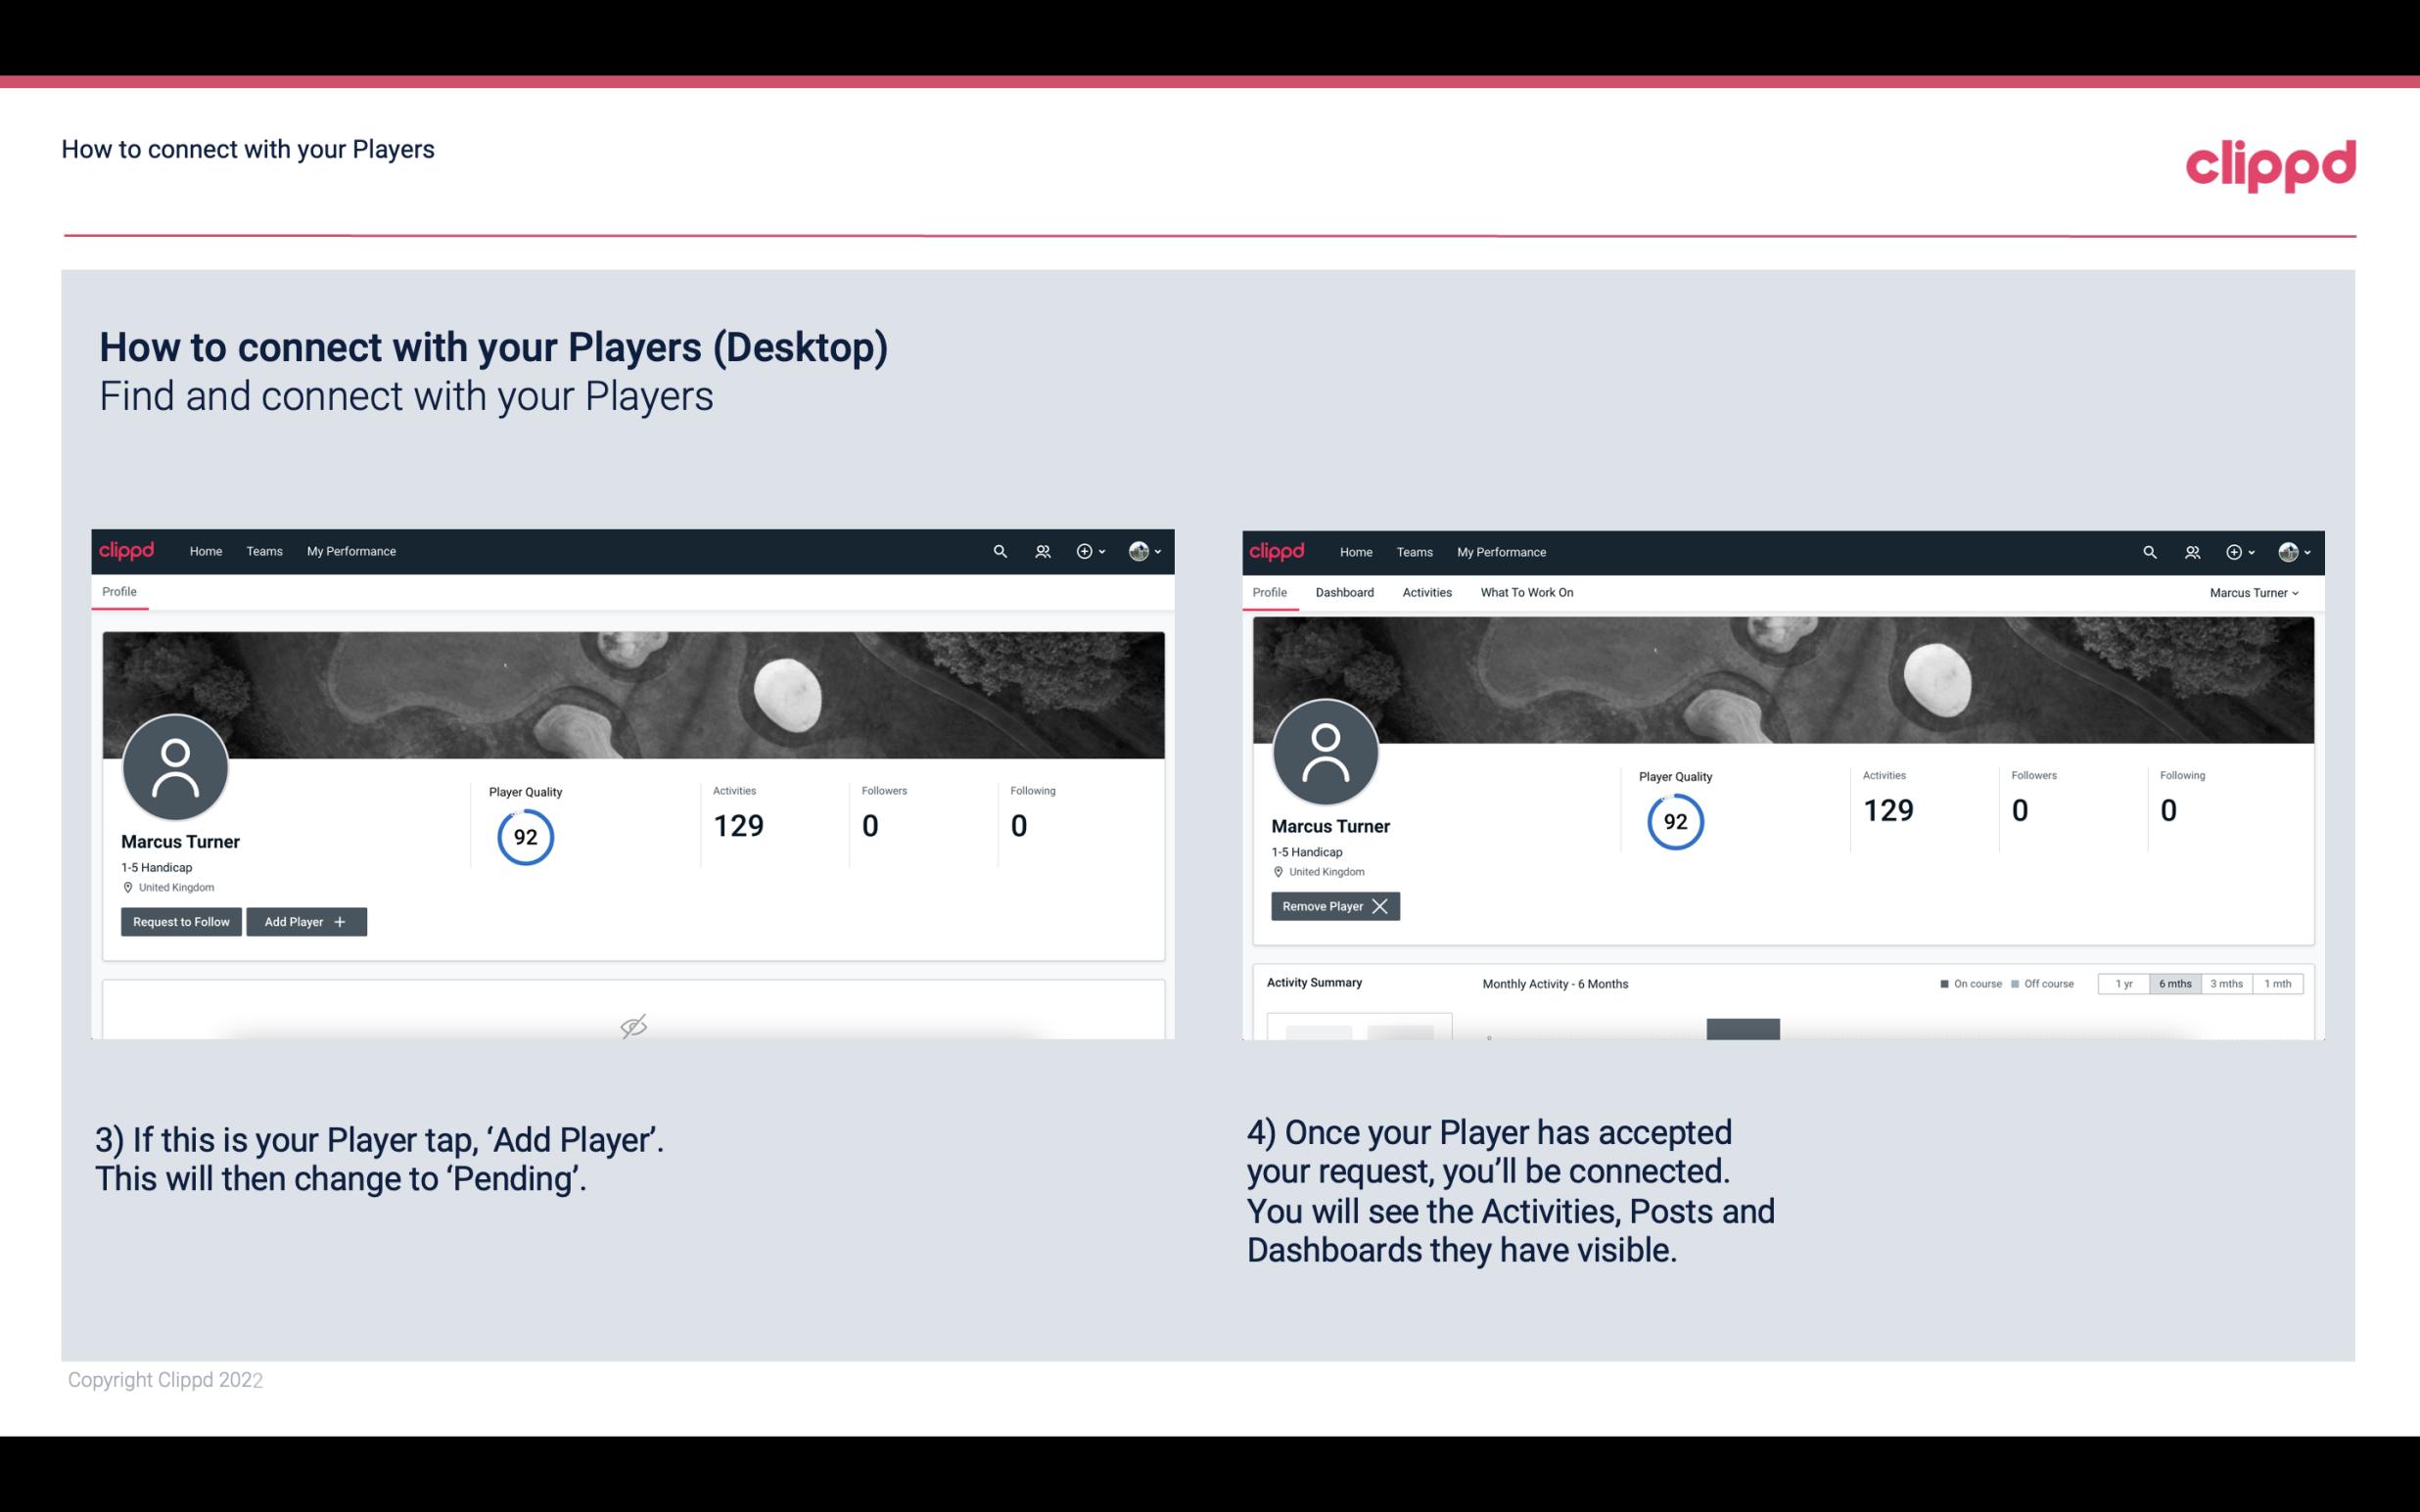This screenshot has width=2420, height=1512.
Task: Select the 'What To On' tab
Action: (x=1526, y=592)
